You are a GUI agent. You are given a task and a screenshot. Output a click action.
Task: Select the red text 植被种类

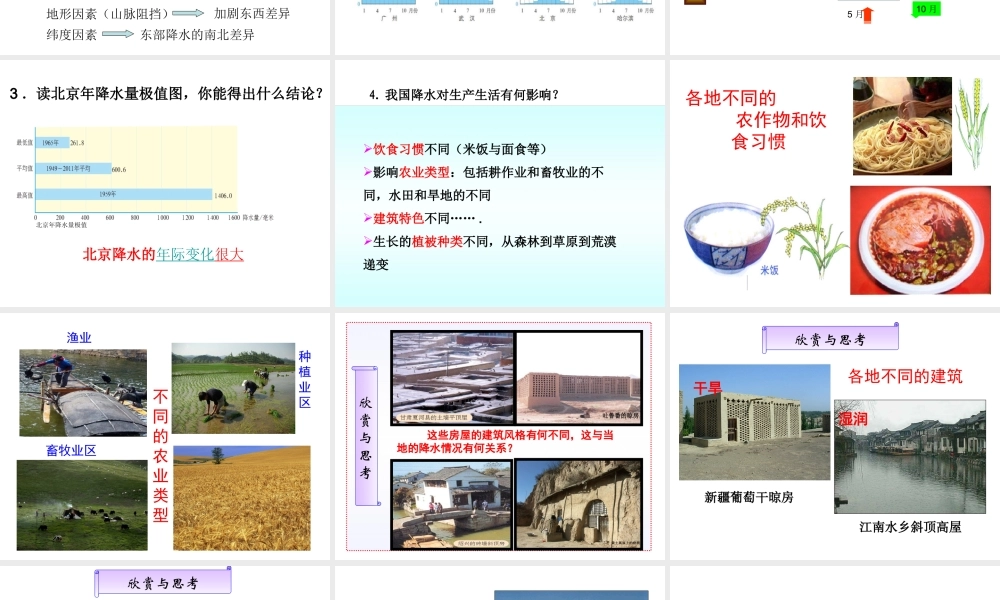coord(438,242)
